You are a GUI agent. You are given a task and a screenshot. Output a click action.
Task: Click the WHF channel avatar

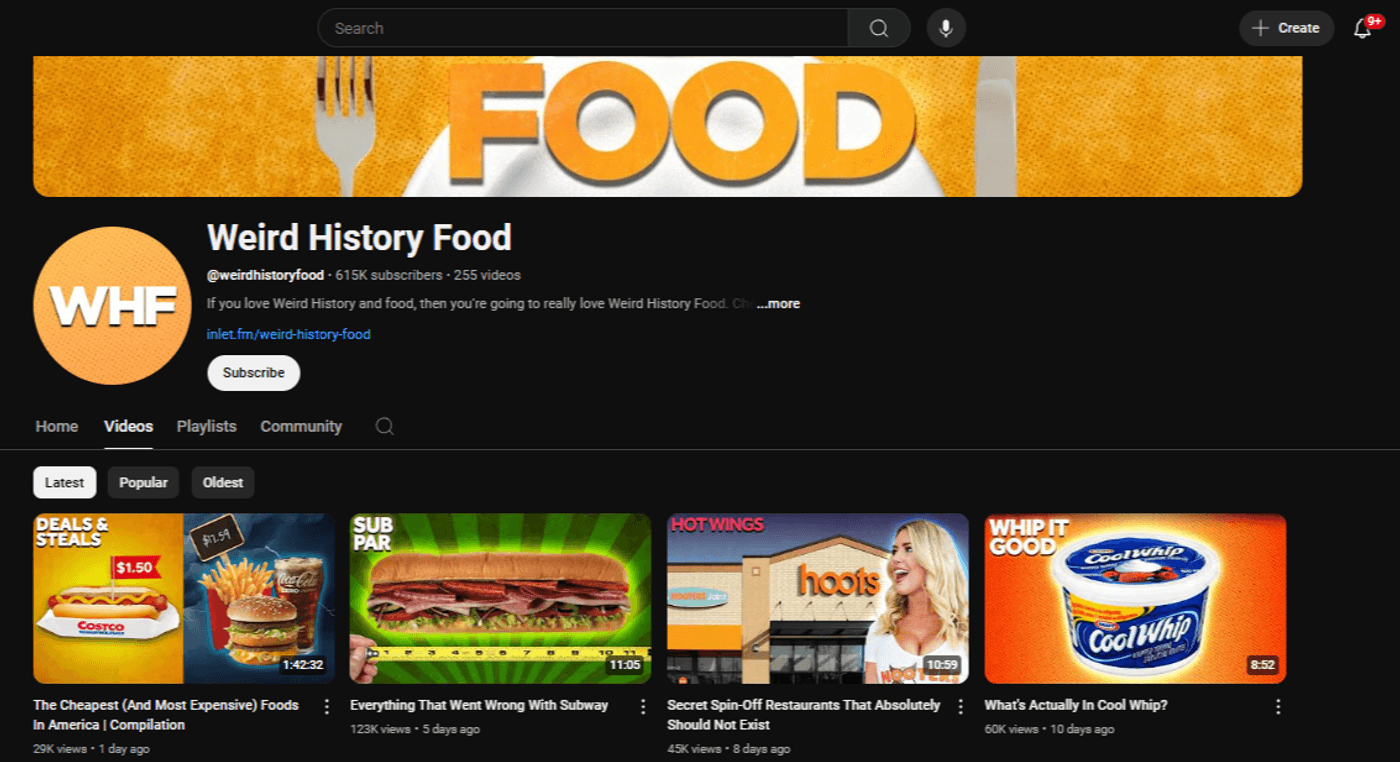pos(112,304)
